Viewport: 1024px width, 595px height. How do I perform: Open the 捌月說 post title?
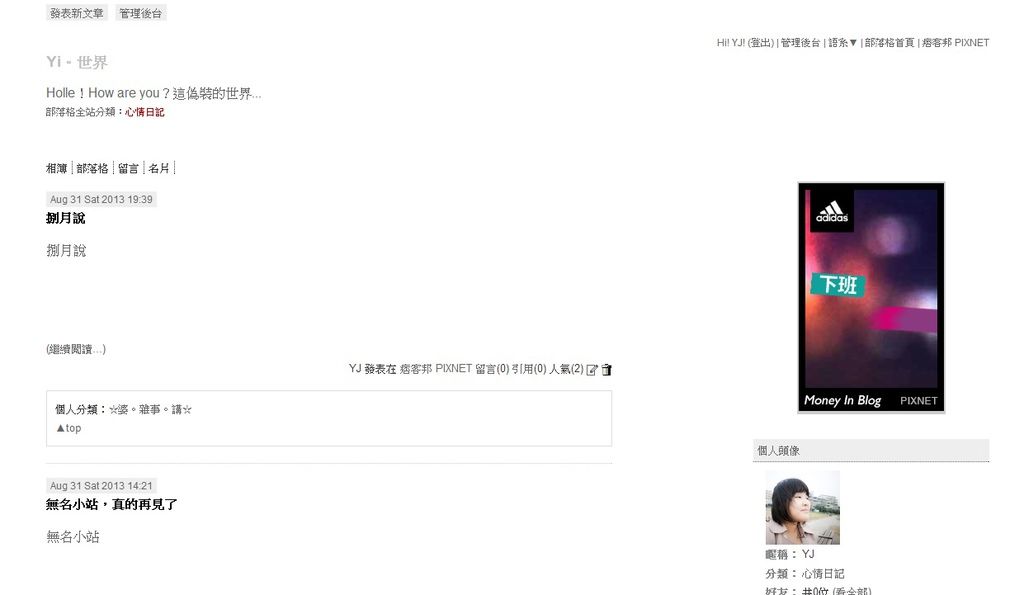(65, 218)
